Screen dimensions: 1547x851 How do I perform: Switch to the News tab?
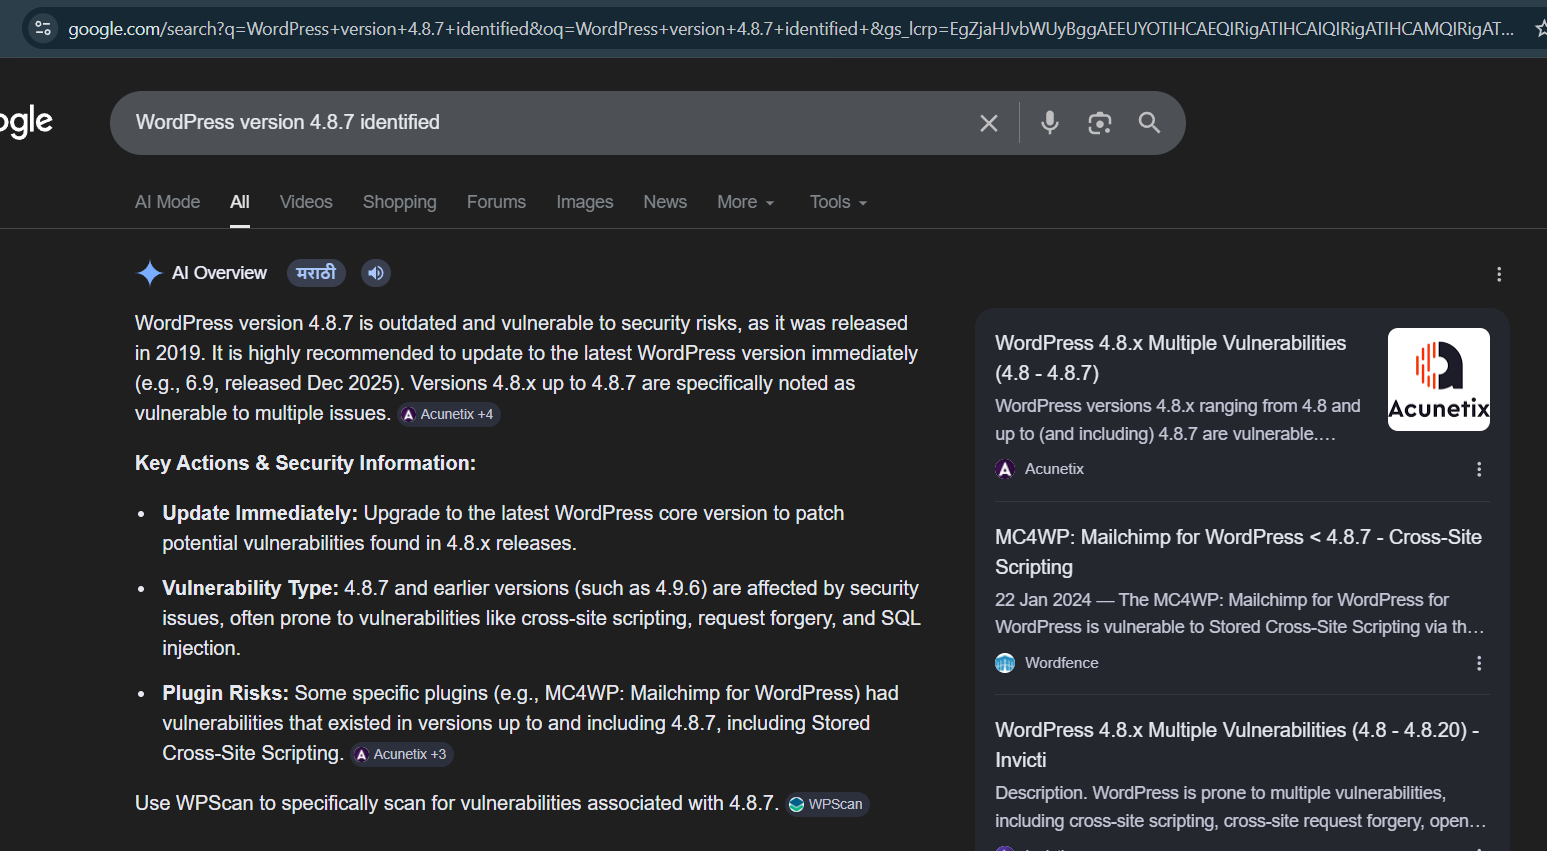pyautogui.click(x=664, y=201)
